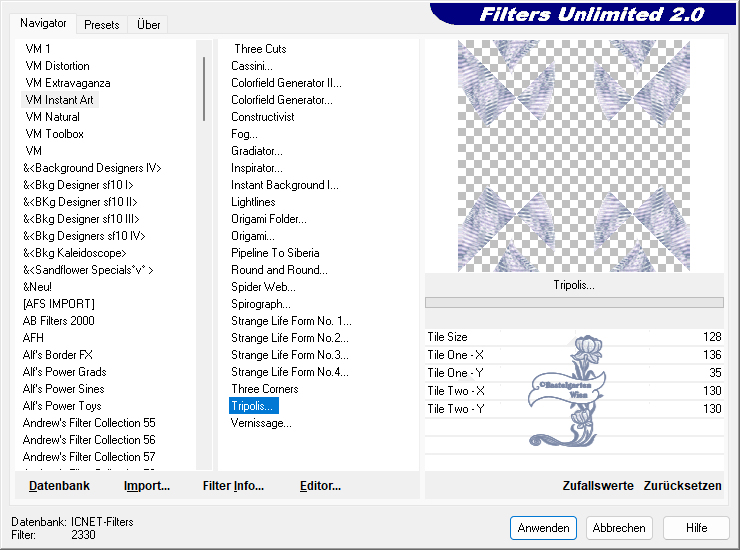Open Hilfe for help
Screen dimensions: 740x550
696,528
